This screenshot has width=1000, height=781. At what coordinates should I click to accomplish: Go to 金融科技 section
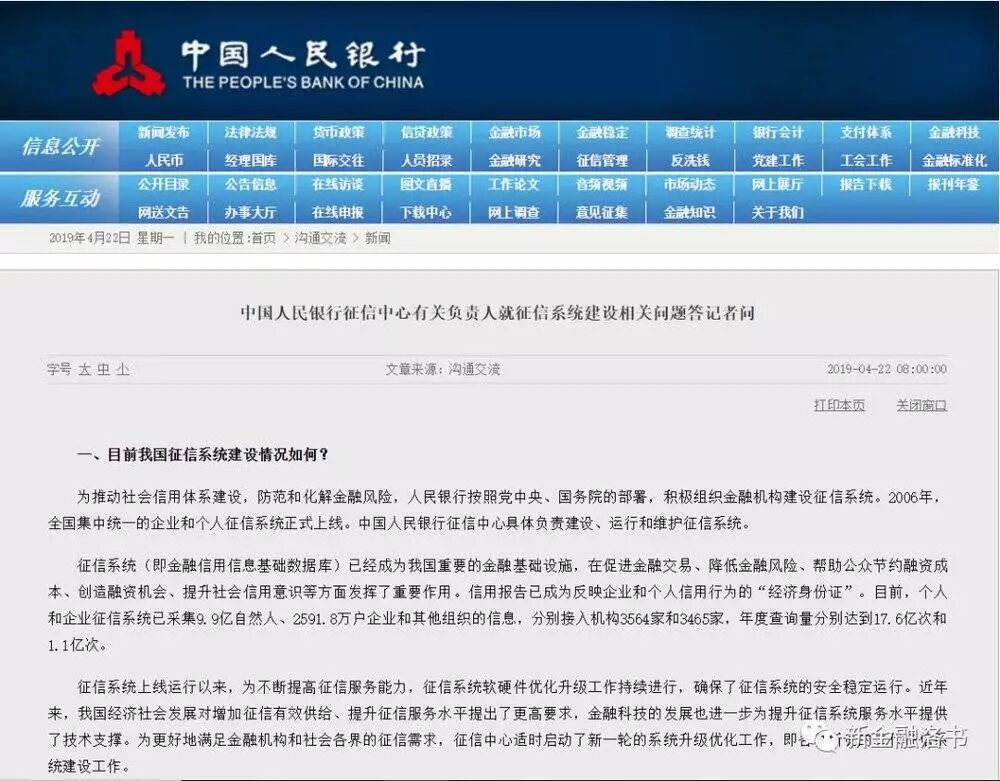click(x=953, y=133)
